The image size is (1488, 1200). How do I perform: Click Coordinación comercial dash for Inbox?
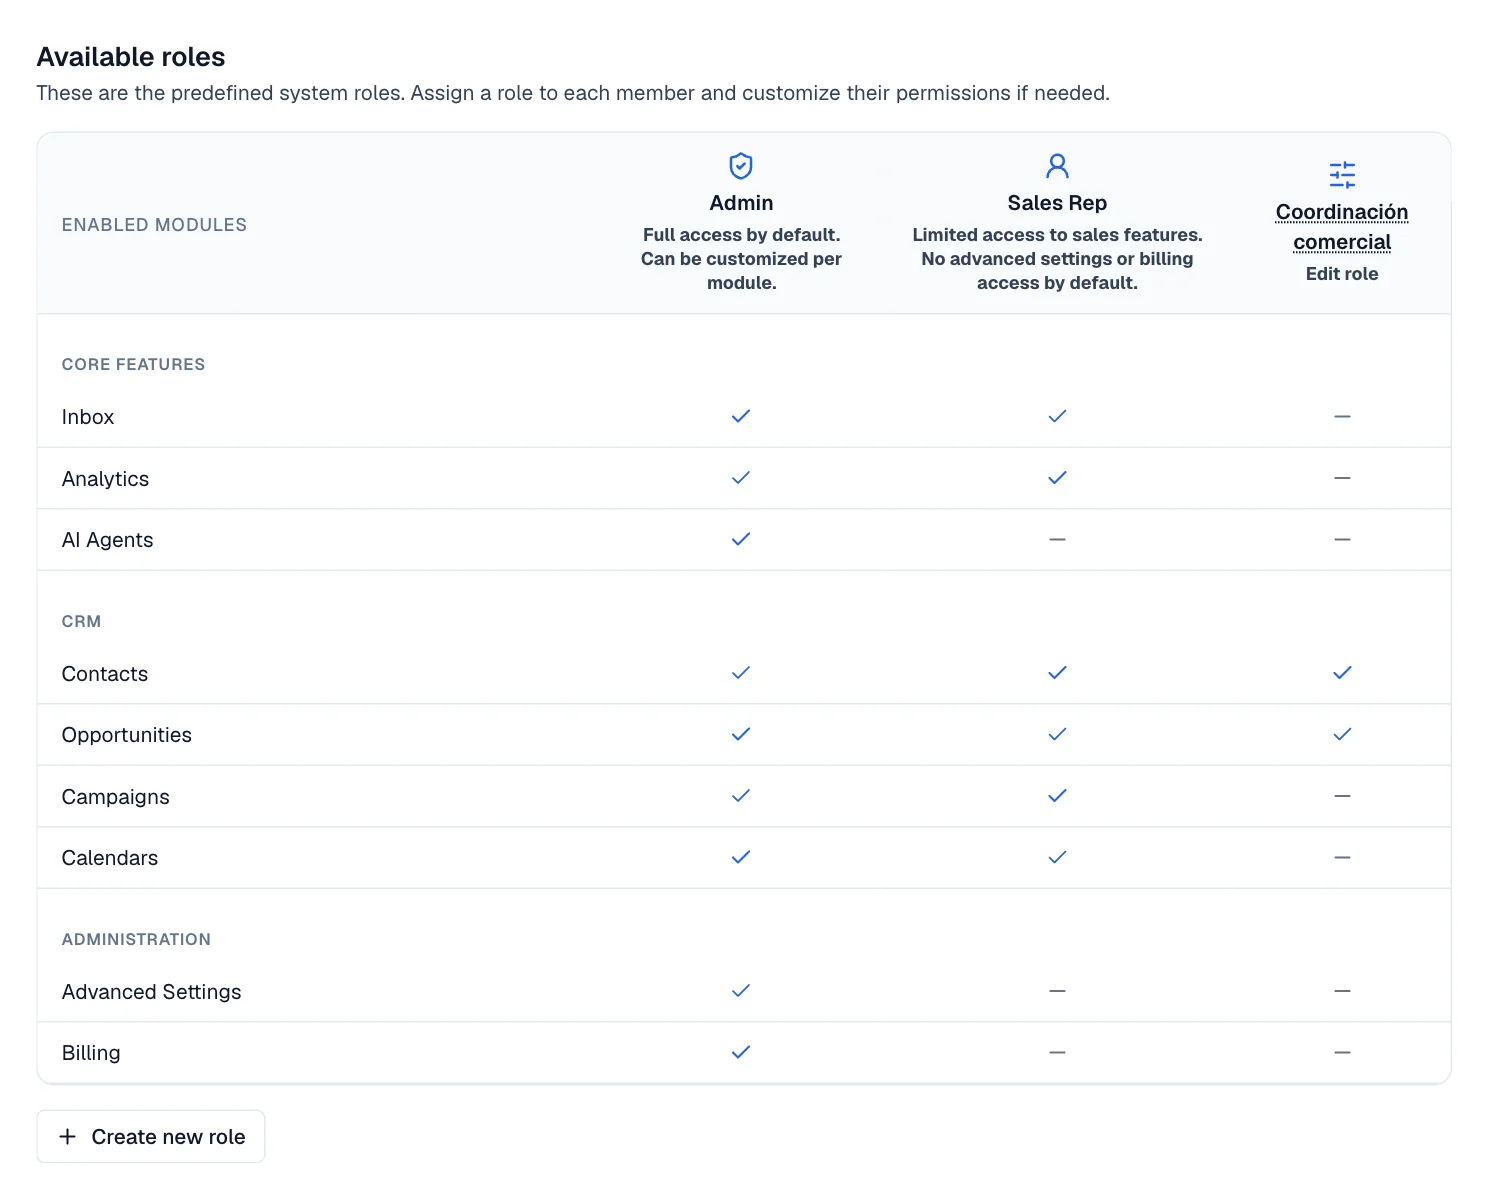(1342, 416)
